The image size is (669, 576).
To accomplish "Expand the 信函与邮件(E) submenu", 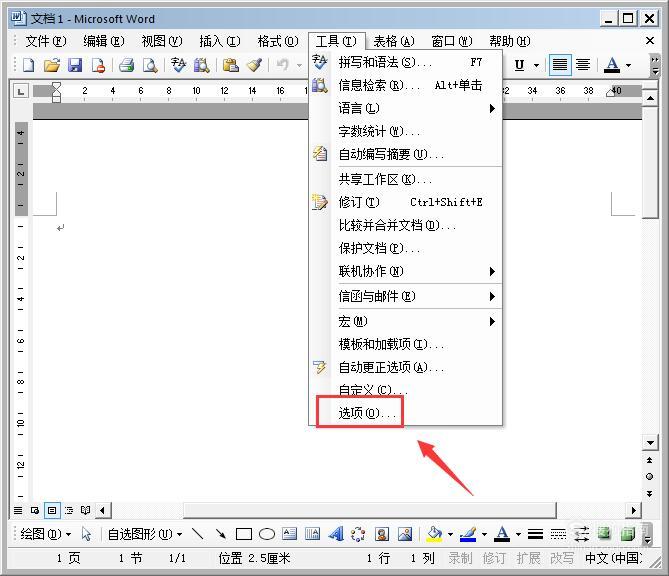I will [x=405, y=296].
